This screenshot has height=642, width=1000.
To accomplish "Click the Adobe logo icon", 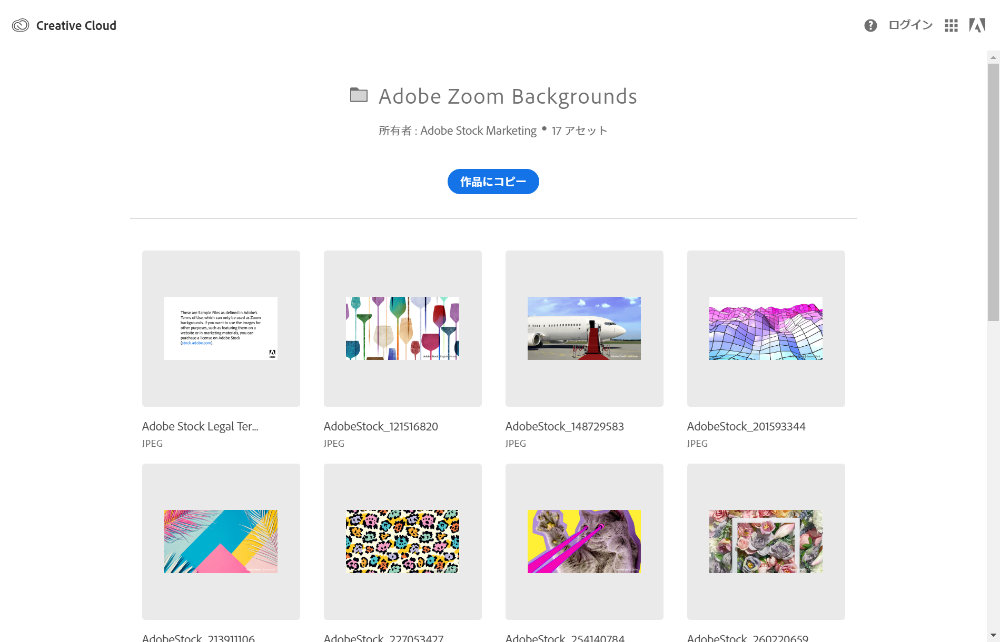I will (x=977, y=26).
